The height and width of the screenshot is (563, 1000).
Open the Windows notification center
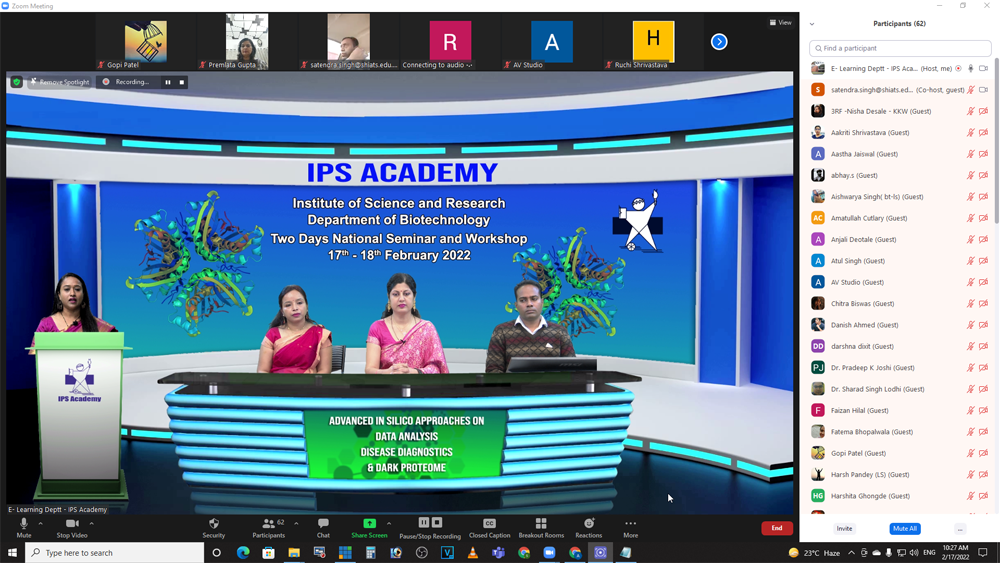pyautogui.click(x=983, y=553)
